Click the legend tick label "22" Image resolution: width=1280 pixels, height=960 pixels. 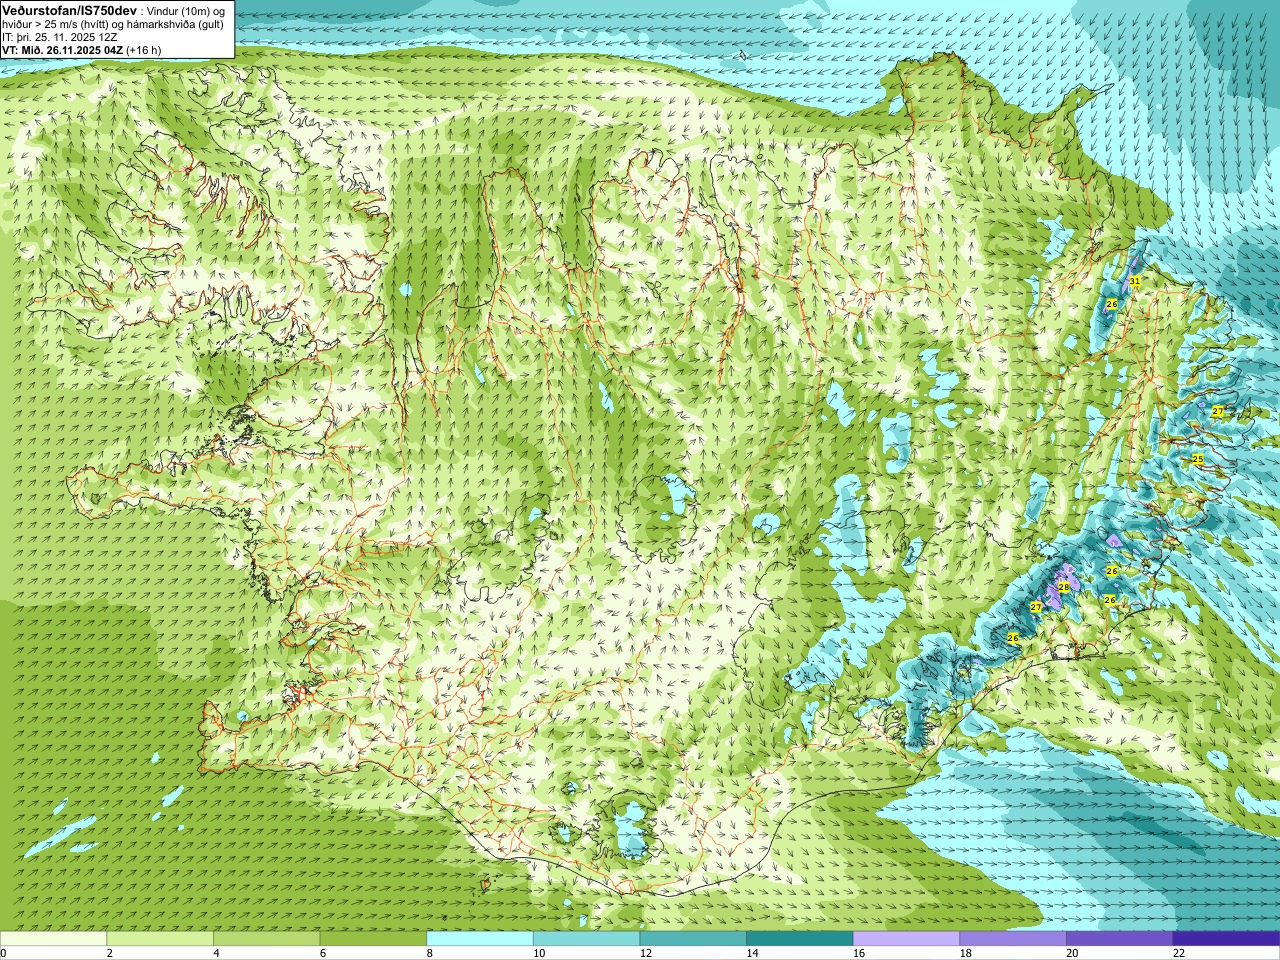1179,953
